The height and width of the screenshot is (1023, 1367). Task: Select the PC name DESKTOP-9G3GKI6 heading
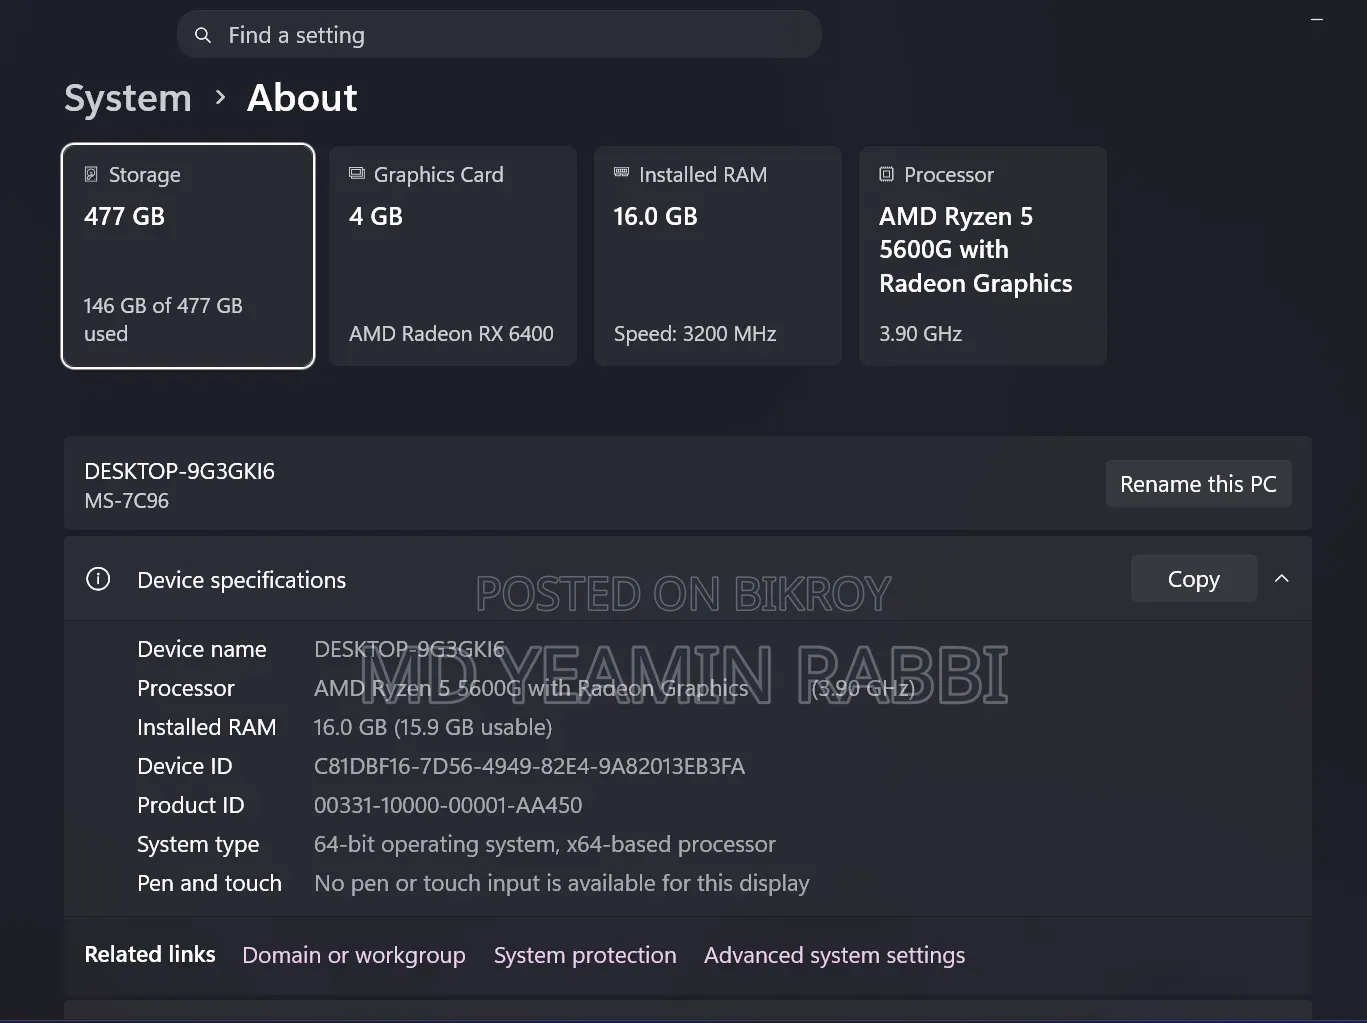pos(180,471)
